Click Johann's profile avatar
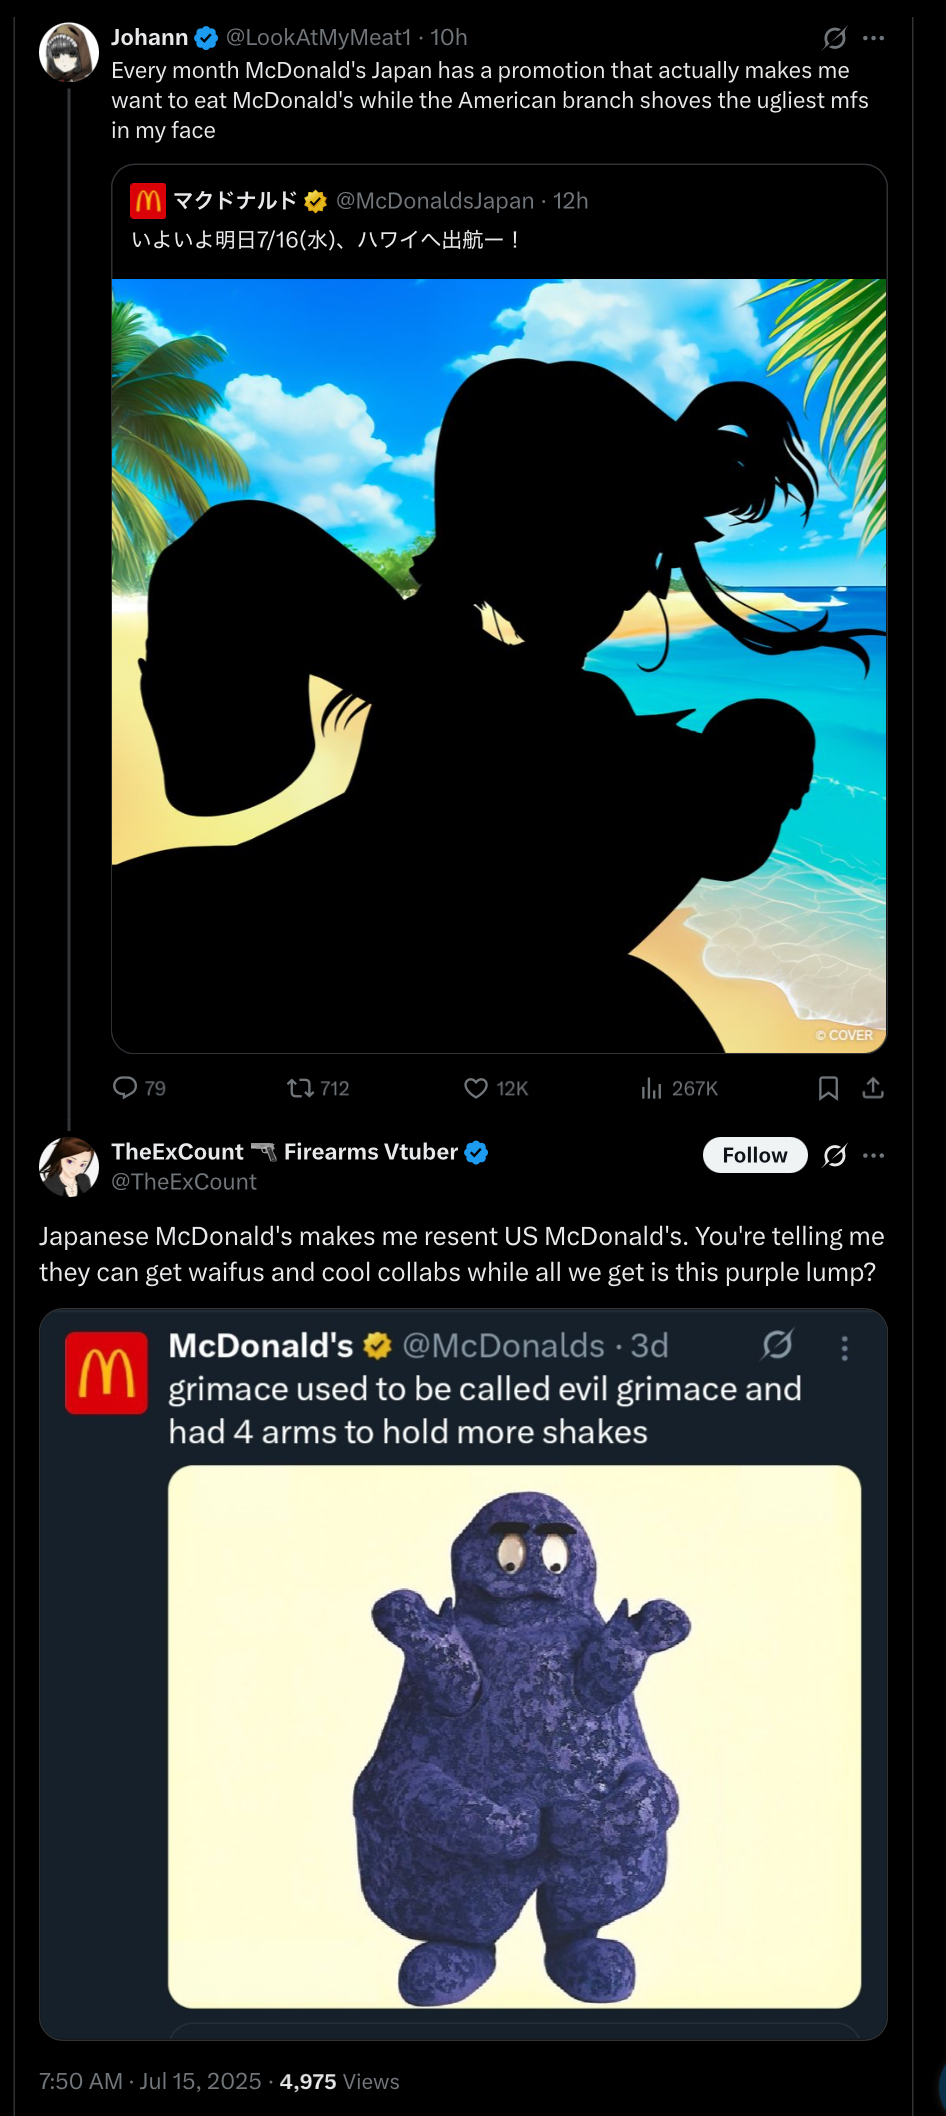The height and width of the screenshot is (2116, 946). 68,52
